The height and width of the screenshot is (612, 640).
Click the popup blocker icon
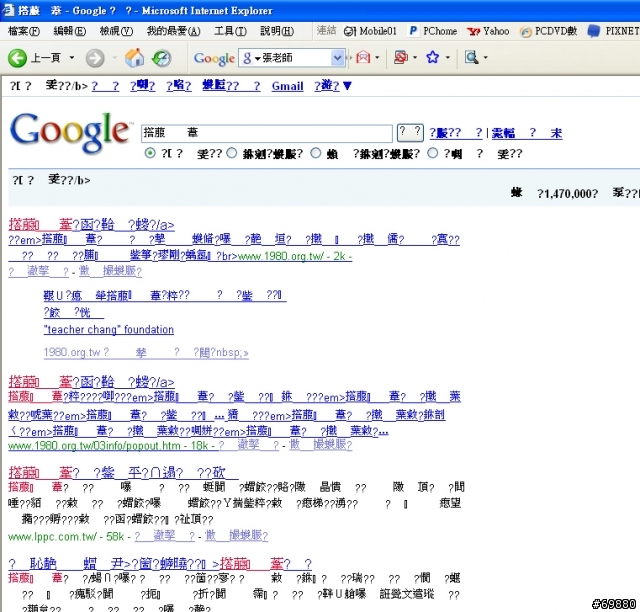coord(400,57)
